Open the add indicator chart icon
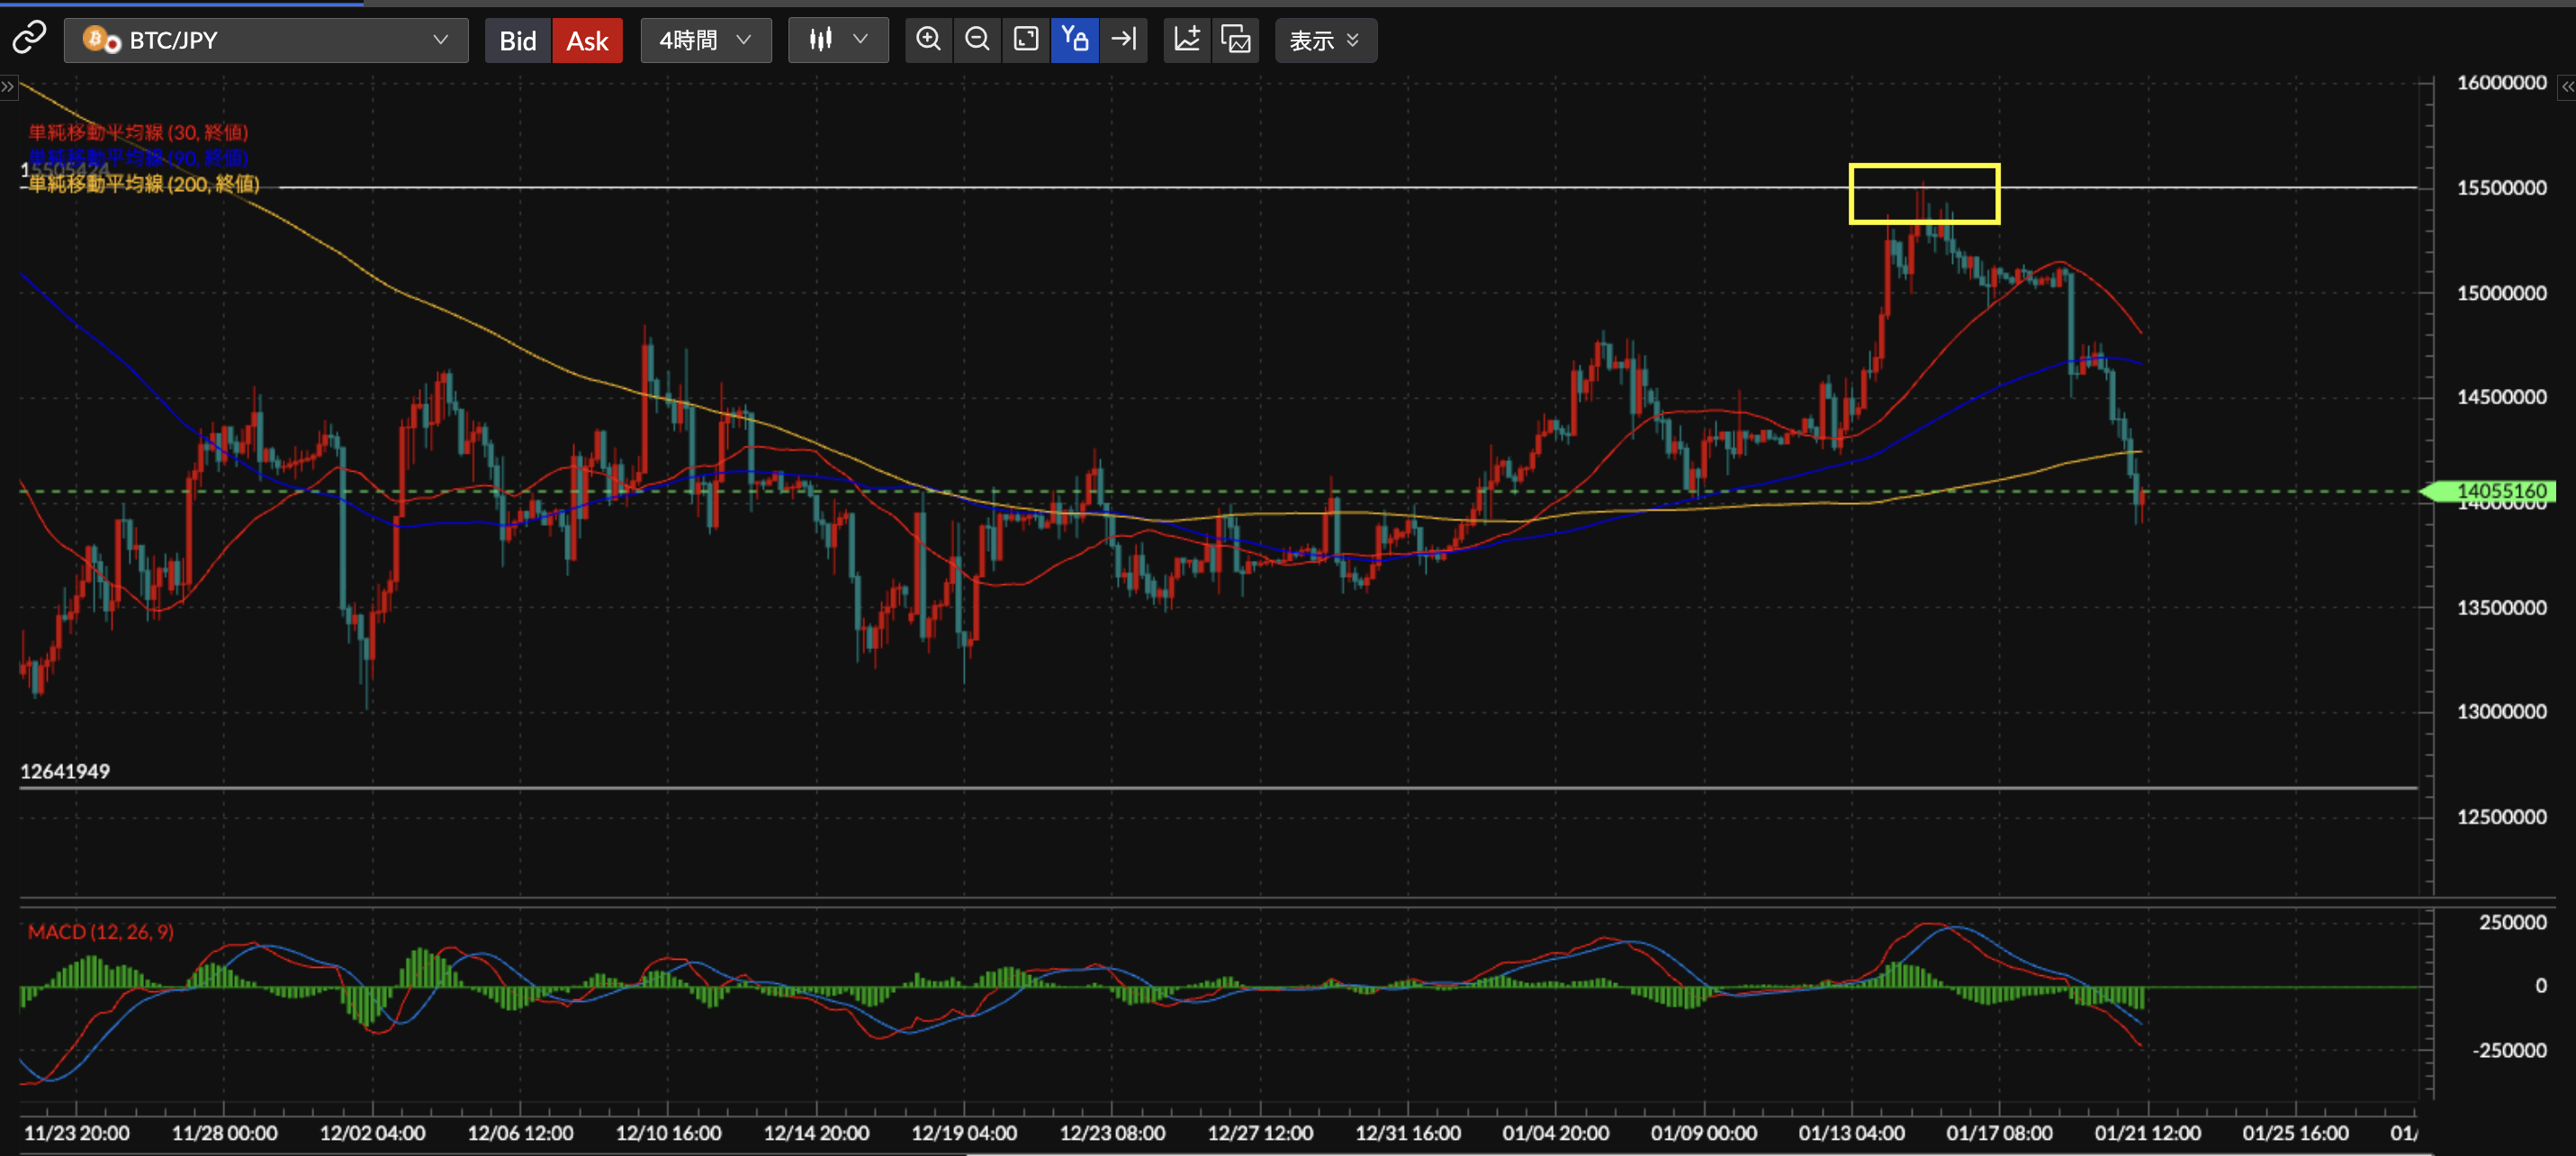 coord(1187,40)
